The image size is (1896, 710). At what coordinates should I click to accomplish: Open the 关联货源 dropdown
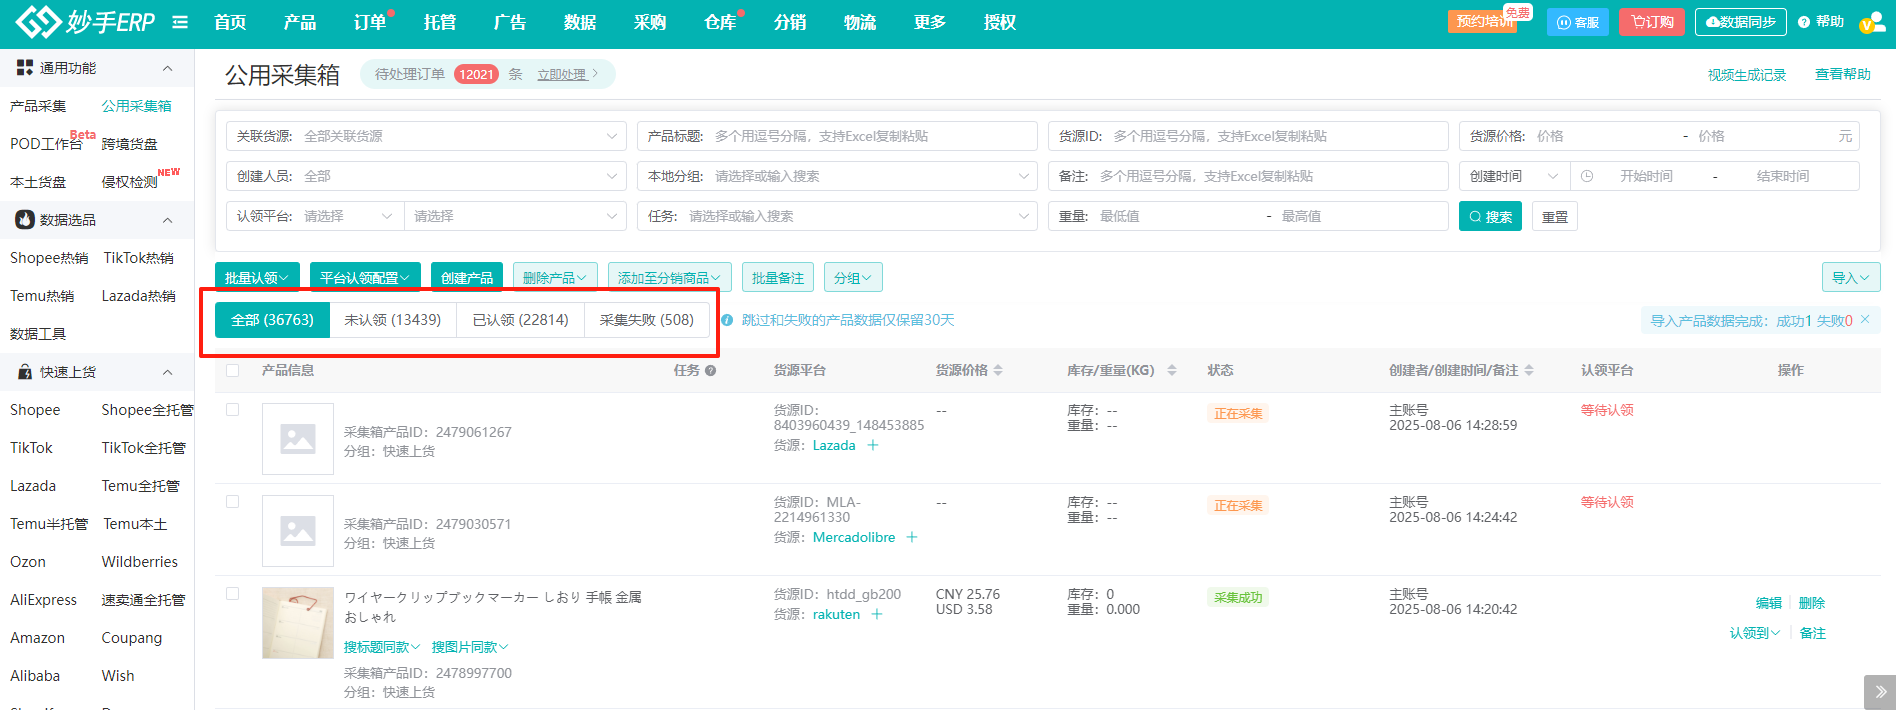point(426,136)
